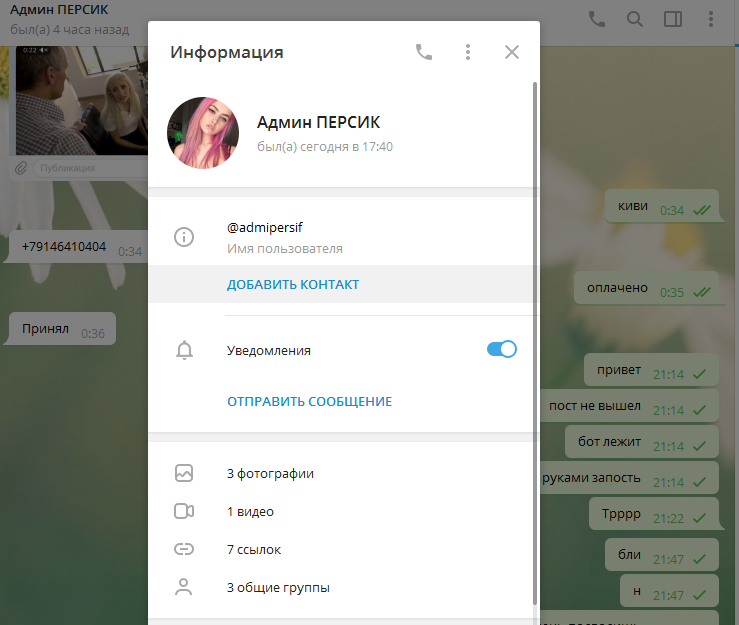Image resolution: width=739 pixels, height=625 pixels.
Task: Click the оплачено message bubble
Action: pyautogui.click(x=647, y=288)
